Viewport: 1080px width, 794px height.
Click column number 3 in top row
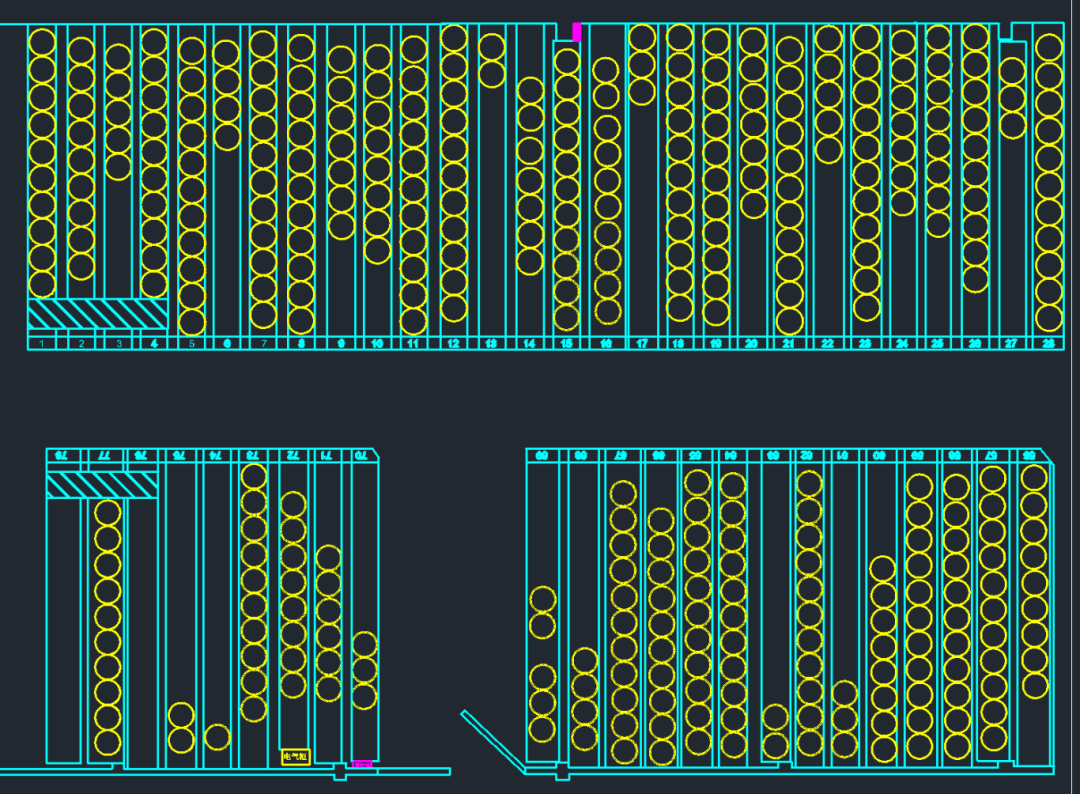pos(119,343)
